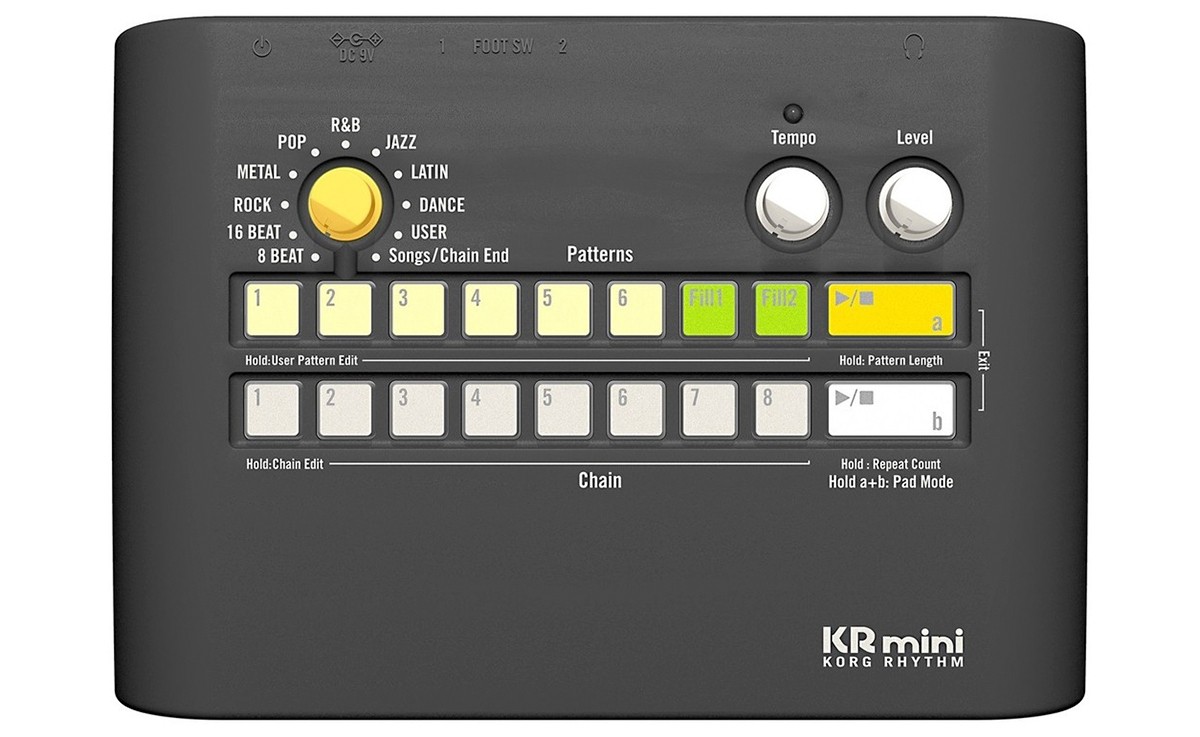
Task: Click Chain pad 1
Action: [272, 409]
